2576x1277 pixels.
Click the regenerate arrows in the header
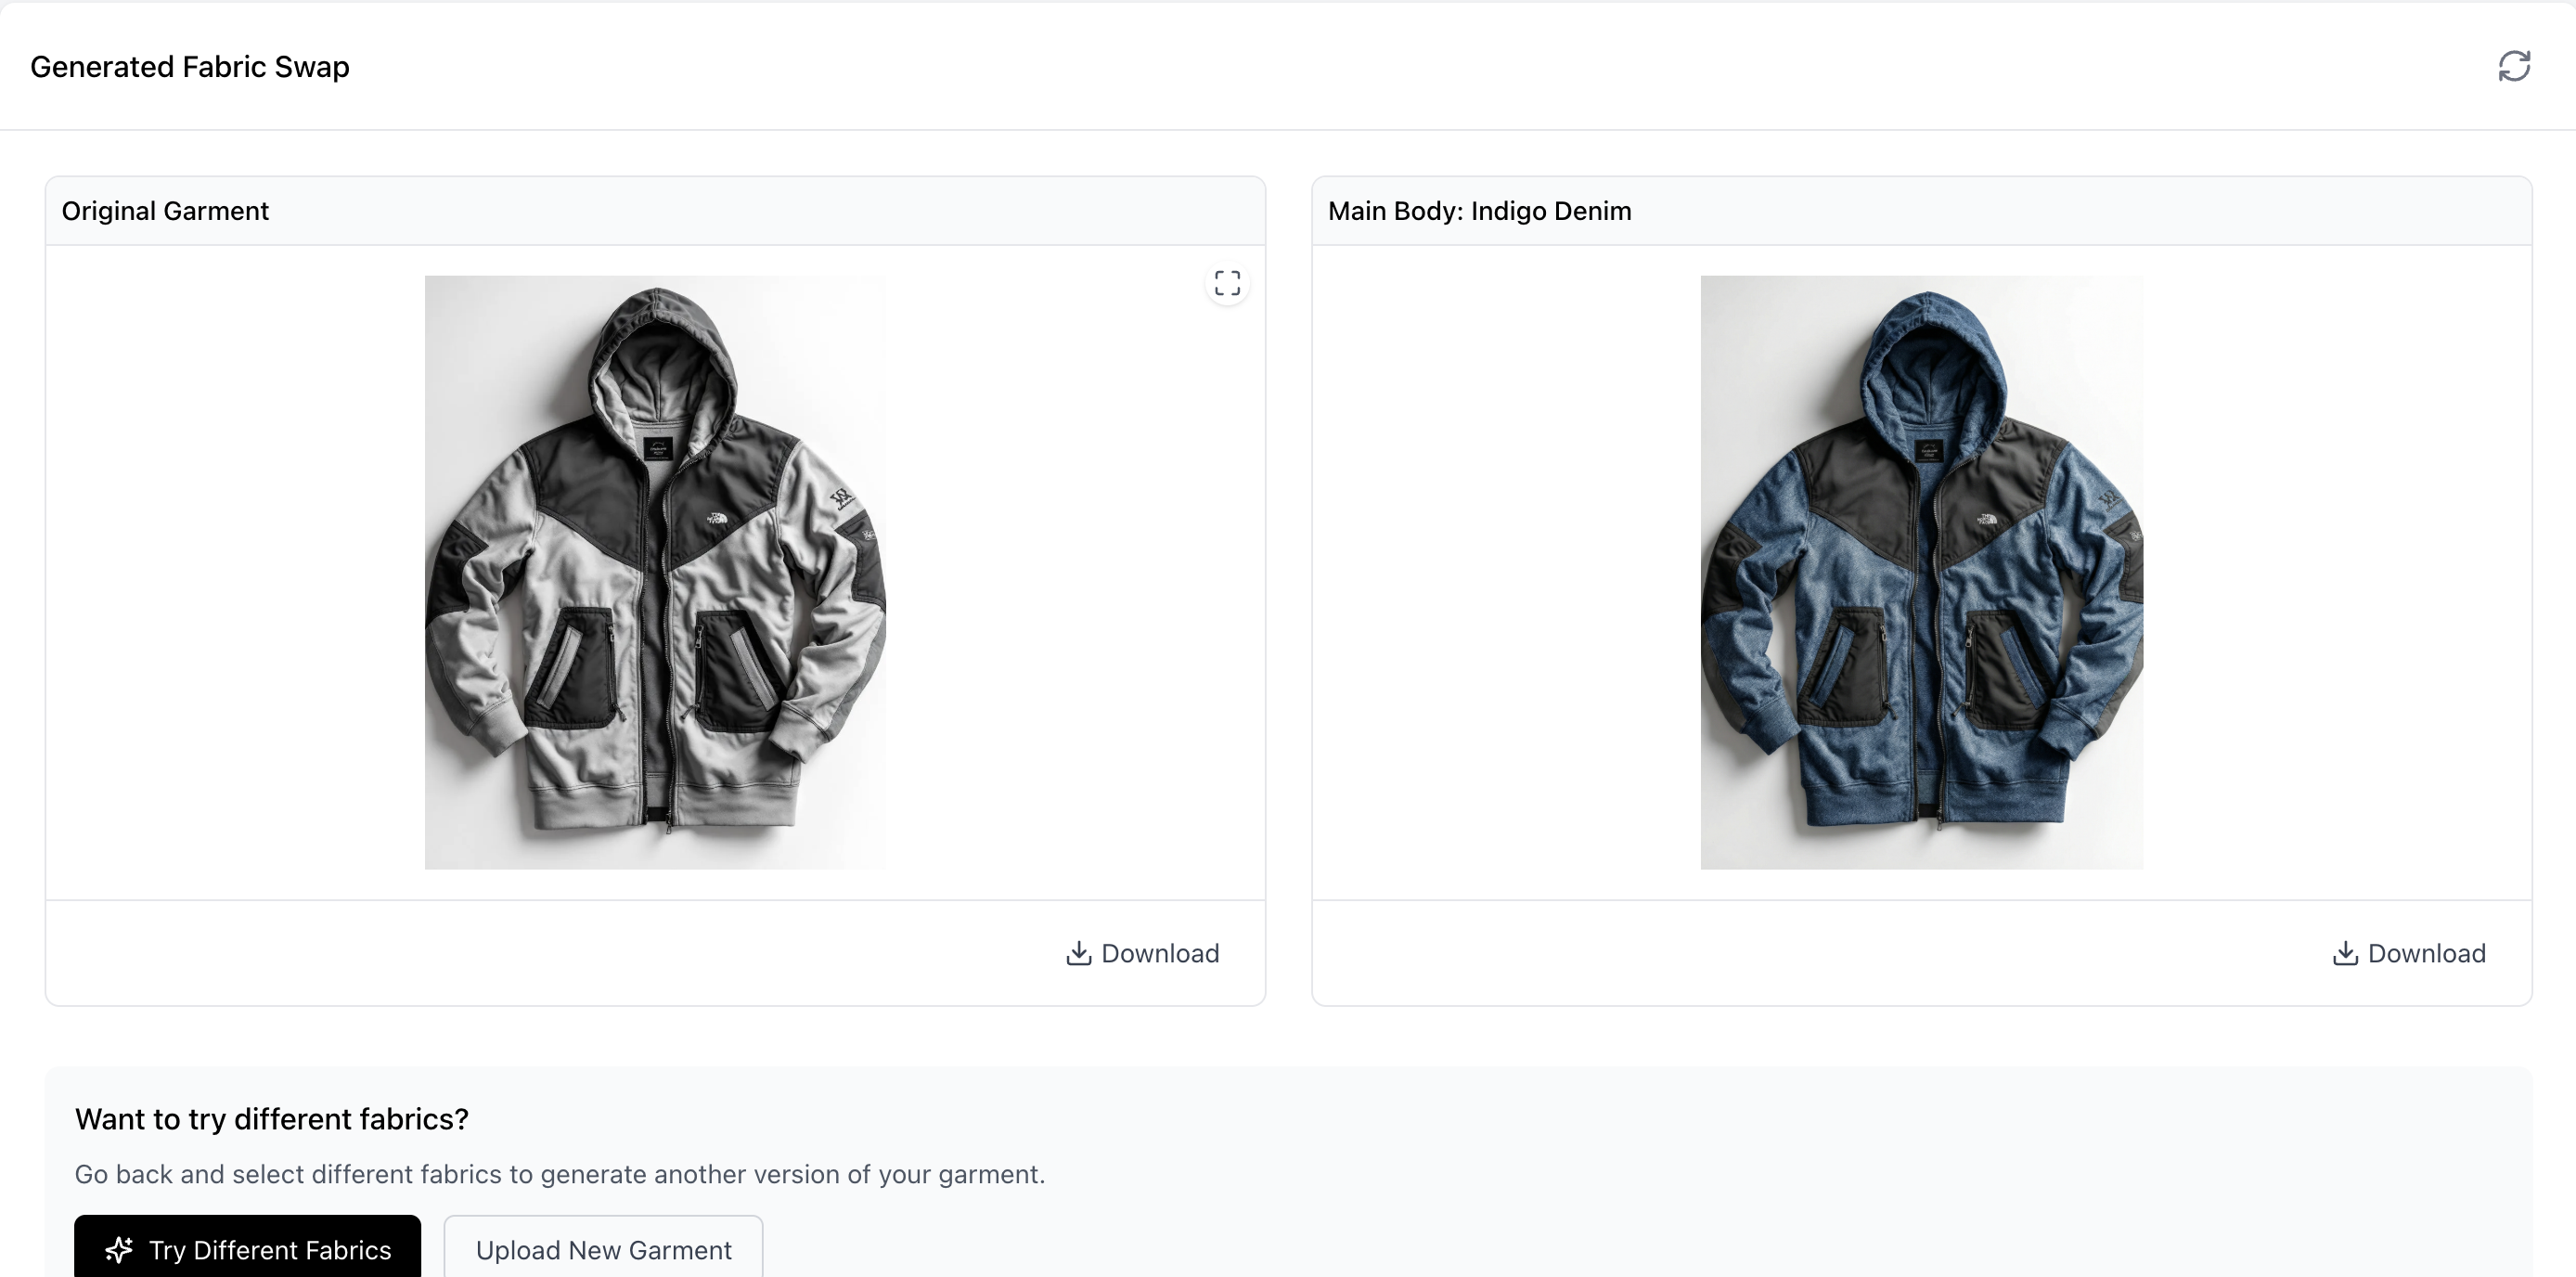point(2513,65)
